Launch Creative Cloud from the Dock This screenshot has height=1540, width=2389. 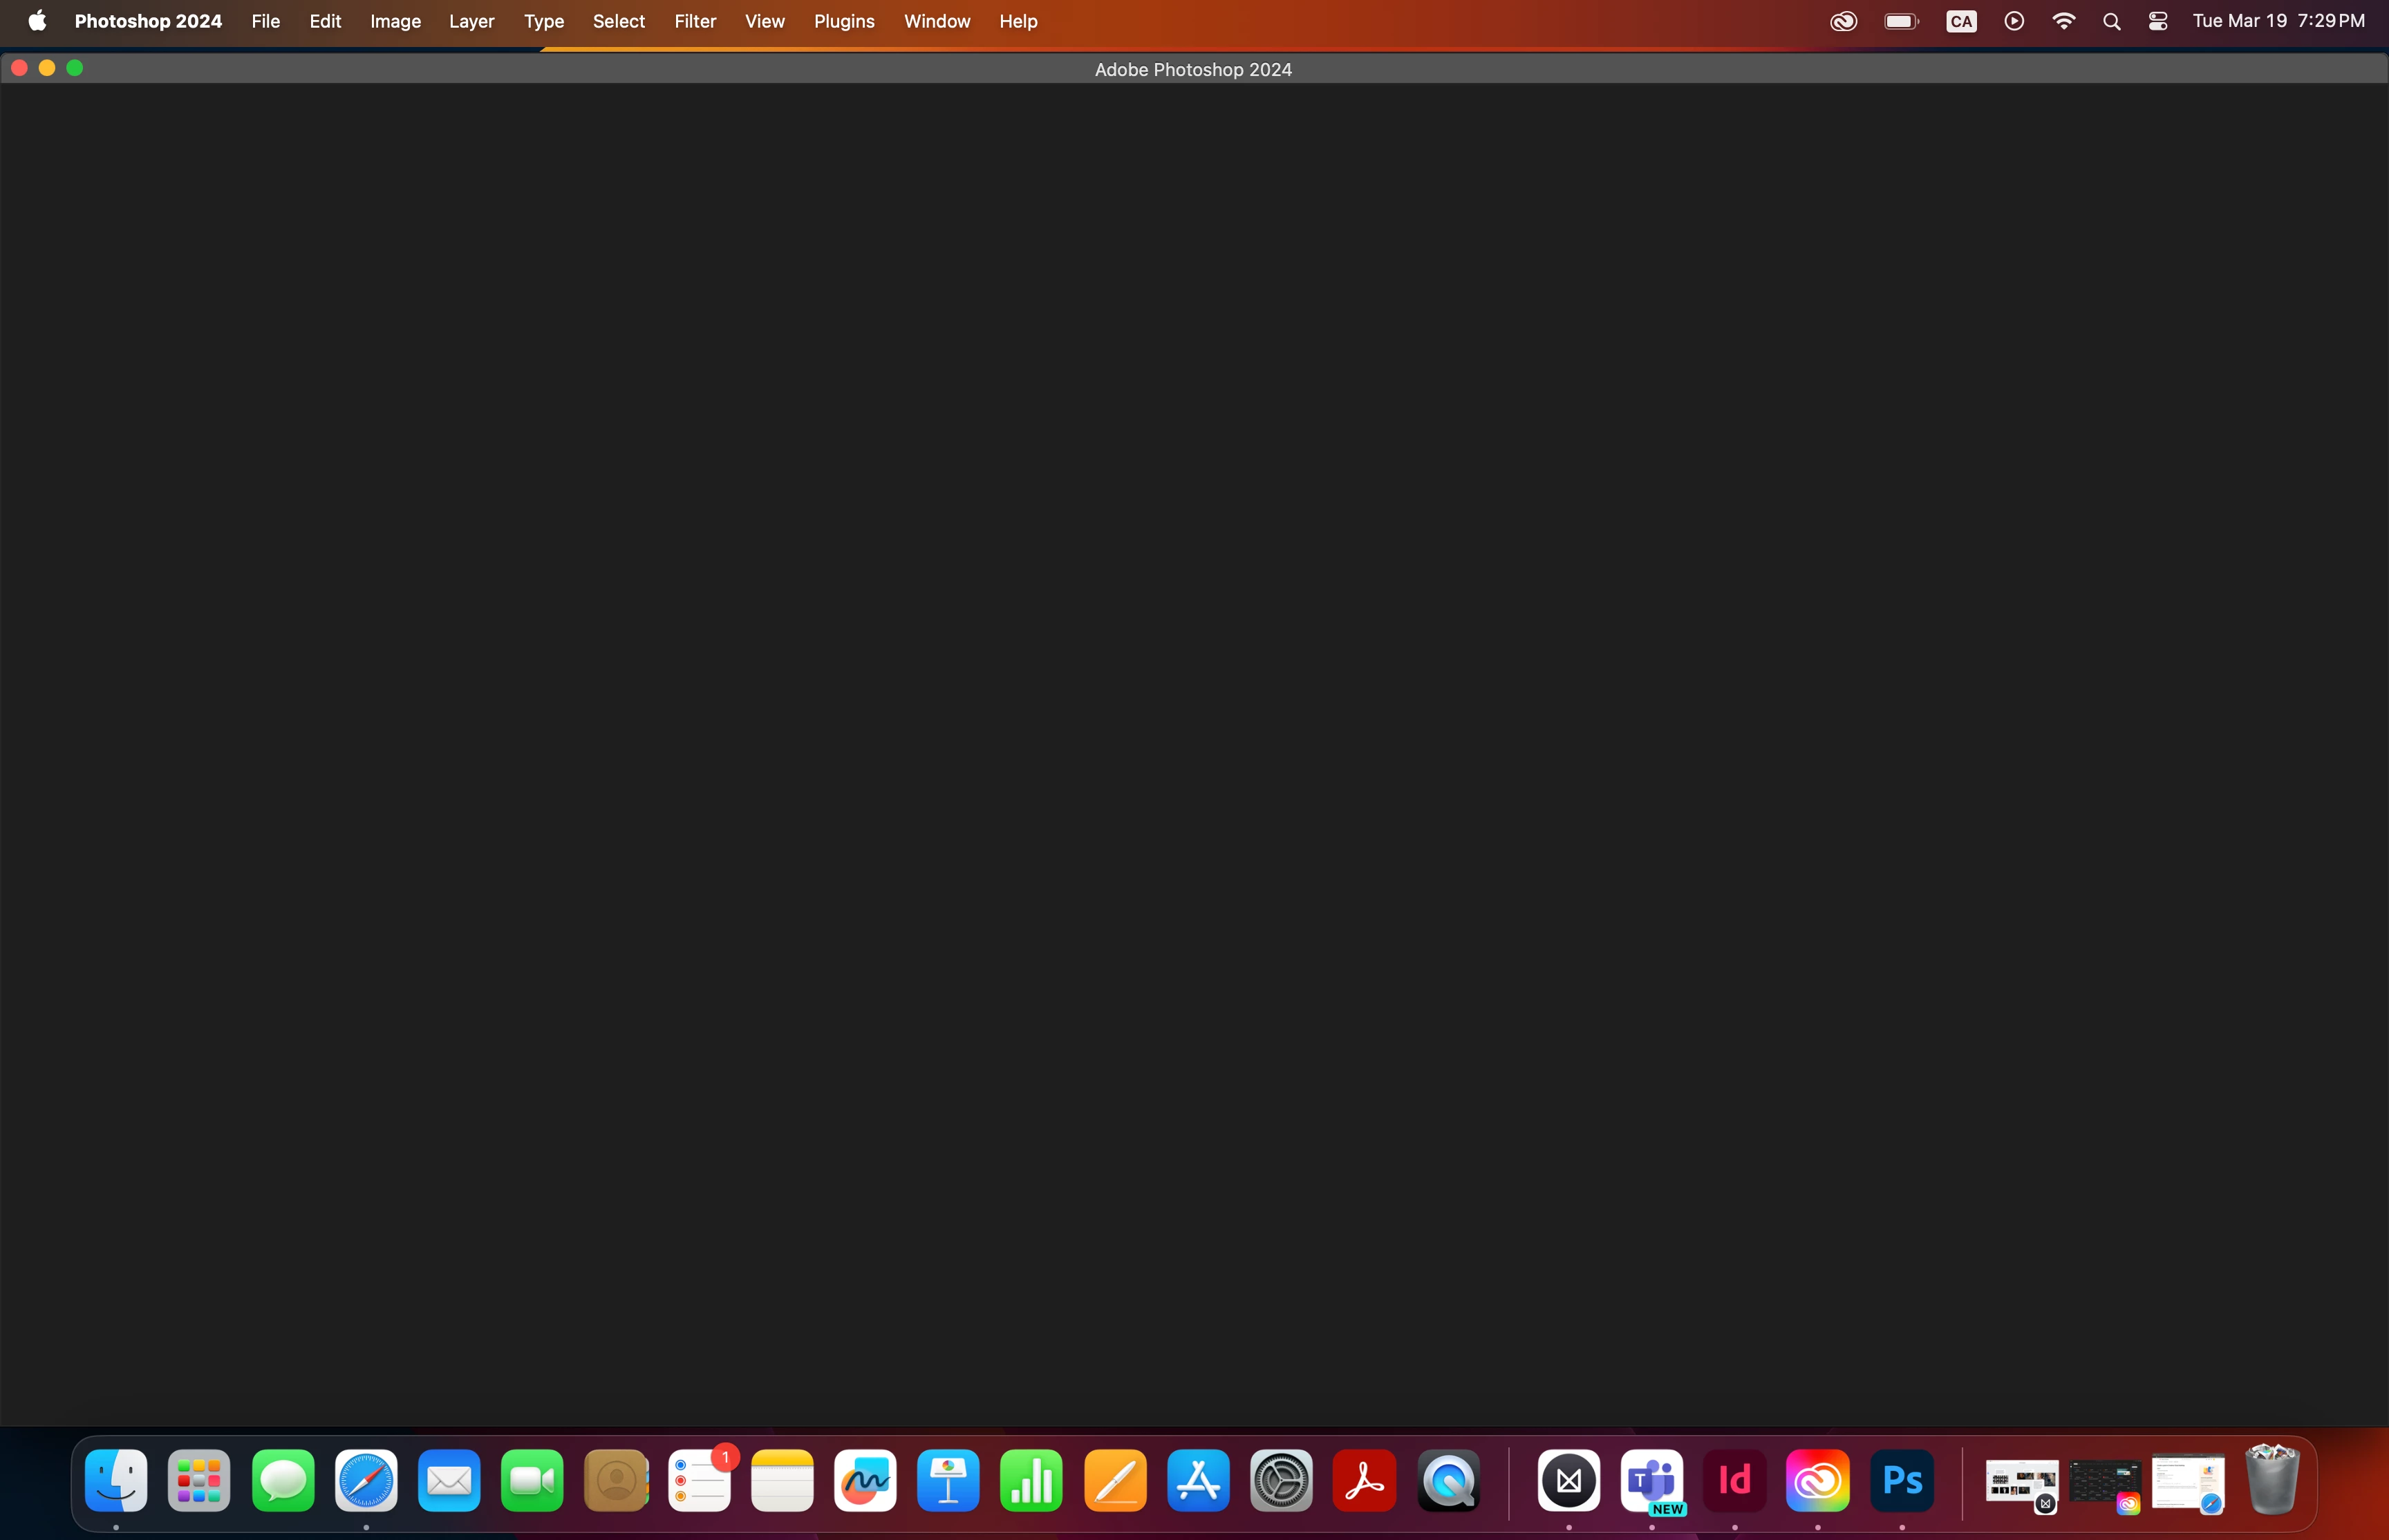[1817, 1480]
